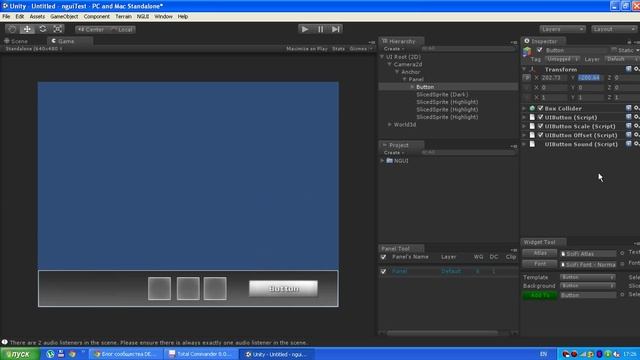Toggle Center pivot mode button

coord(90,29)
